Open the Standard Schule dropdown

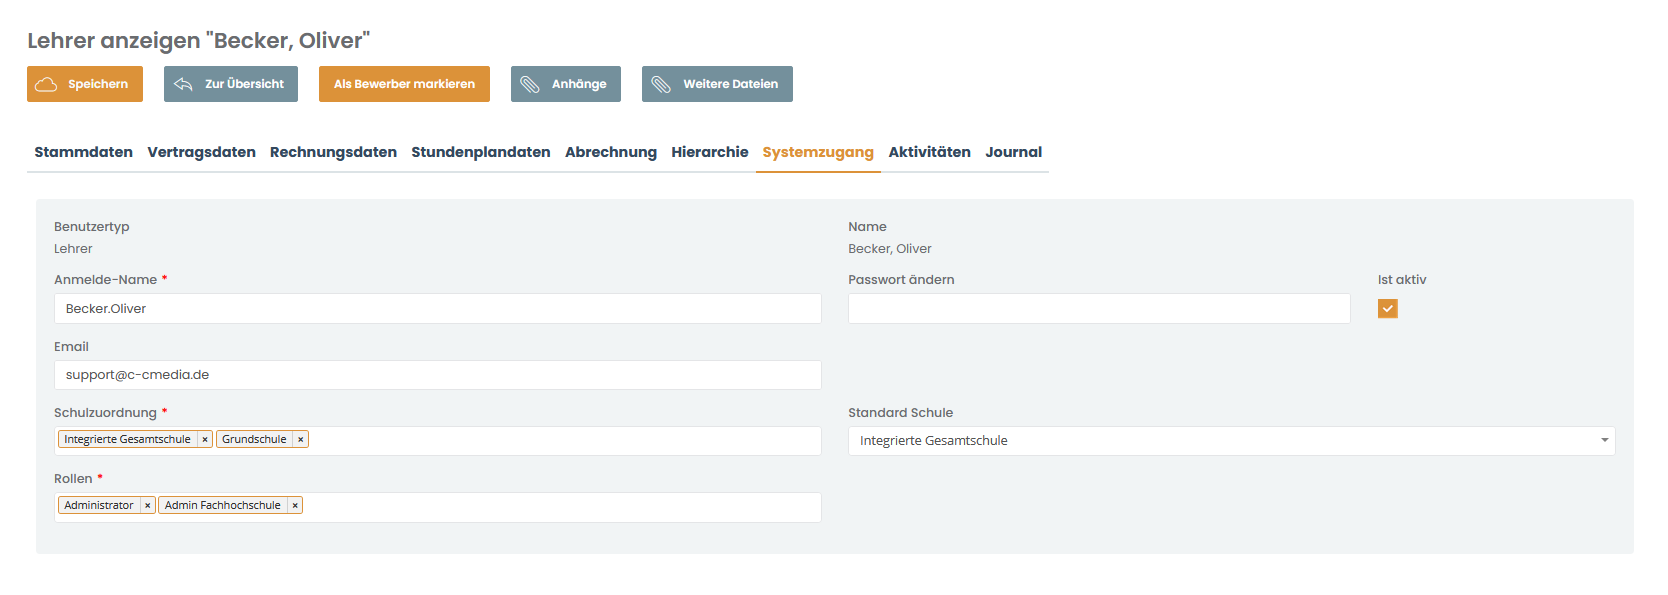(x=1231, y=441)
